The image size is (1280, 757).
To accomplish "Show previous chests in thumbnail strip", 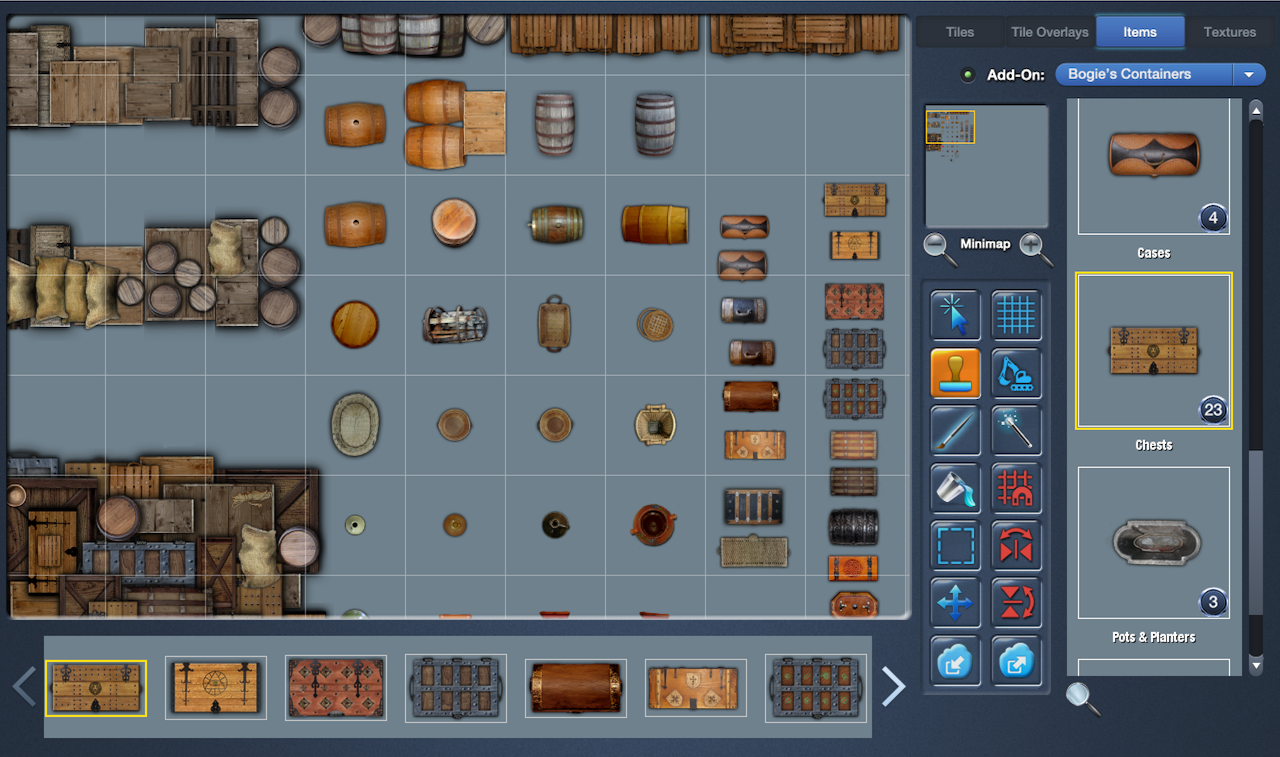I will (x=24, y=687).
